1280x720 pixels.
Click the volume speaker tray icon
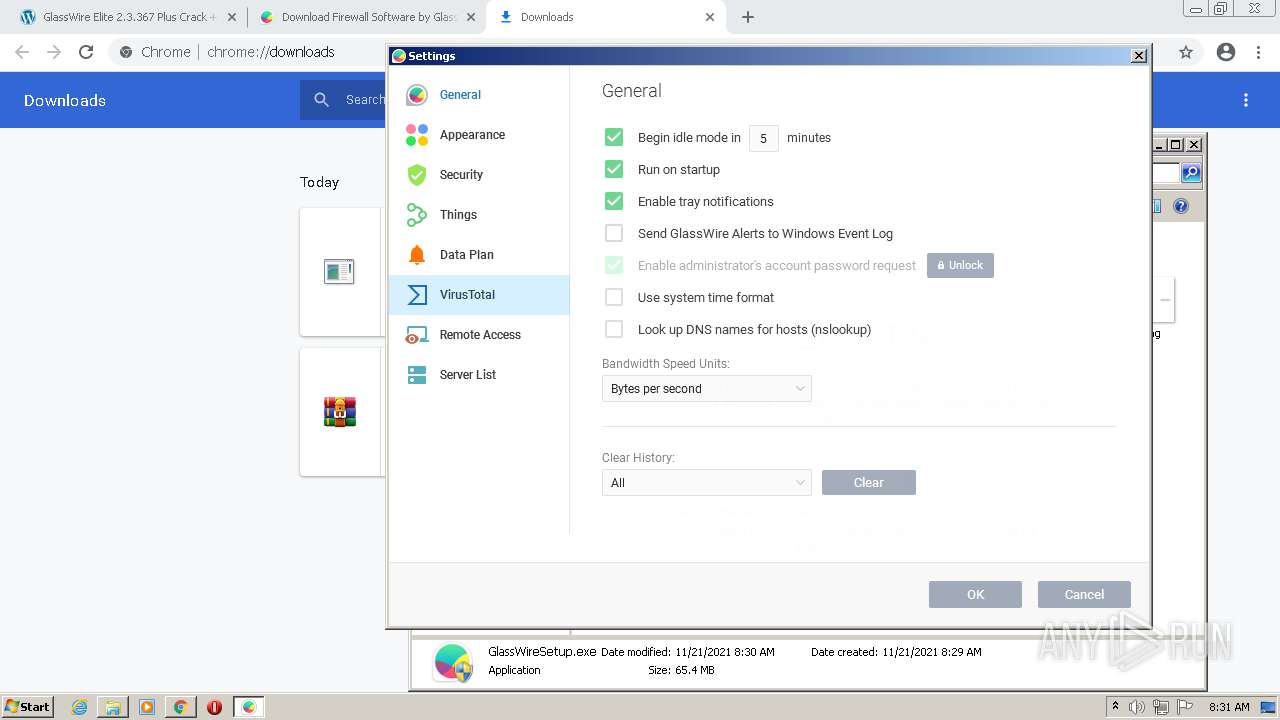tap(1137, 707)
